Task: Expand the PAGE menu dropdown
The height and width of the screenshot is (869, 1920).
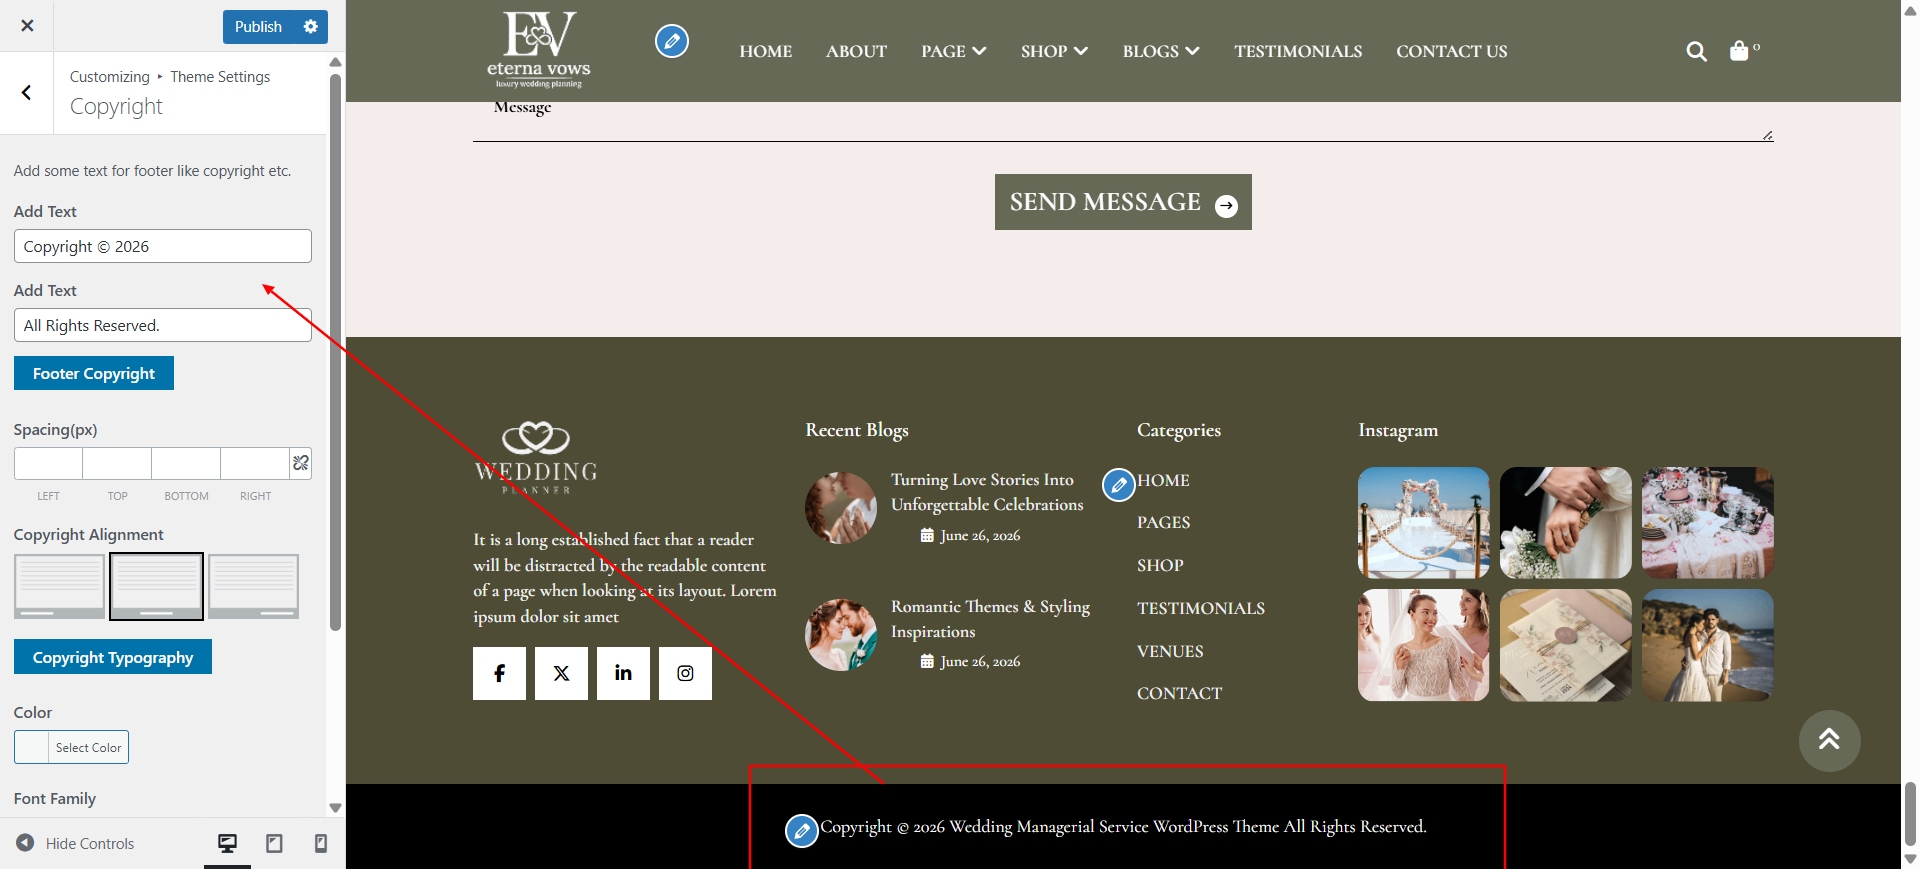Action: pos(954,51)
